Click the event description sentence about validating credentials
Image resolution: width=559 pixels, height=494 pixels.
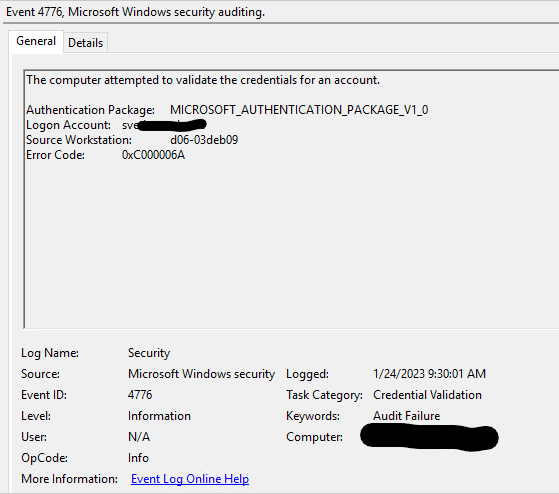(203, 80)
